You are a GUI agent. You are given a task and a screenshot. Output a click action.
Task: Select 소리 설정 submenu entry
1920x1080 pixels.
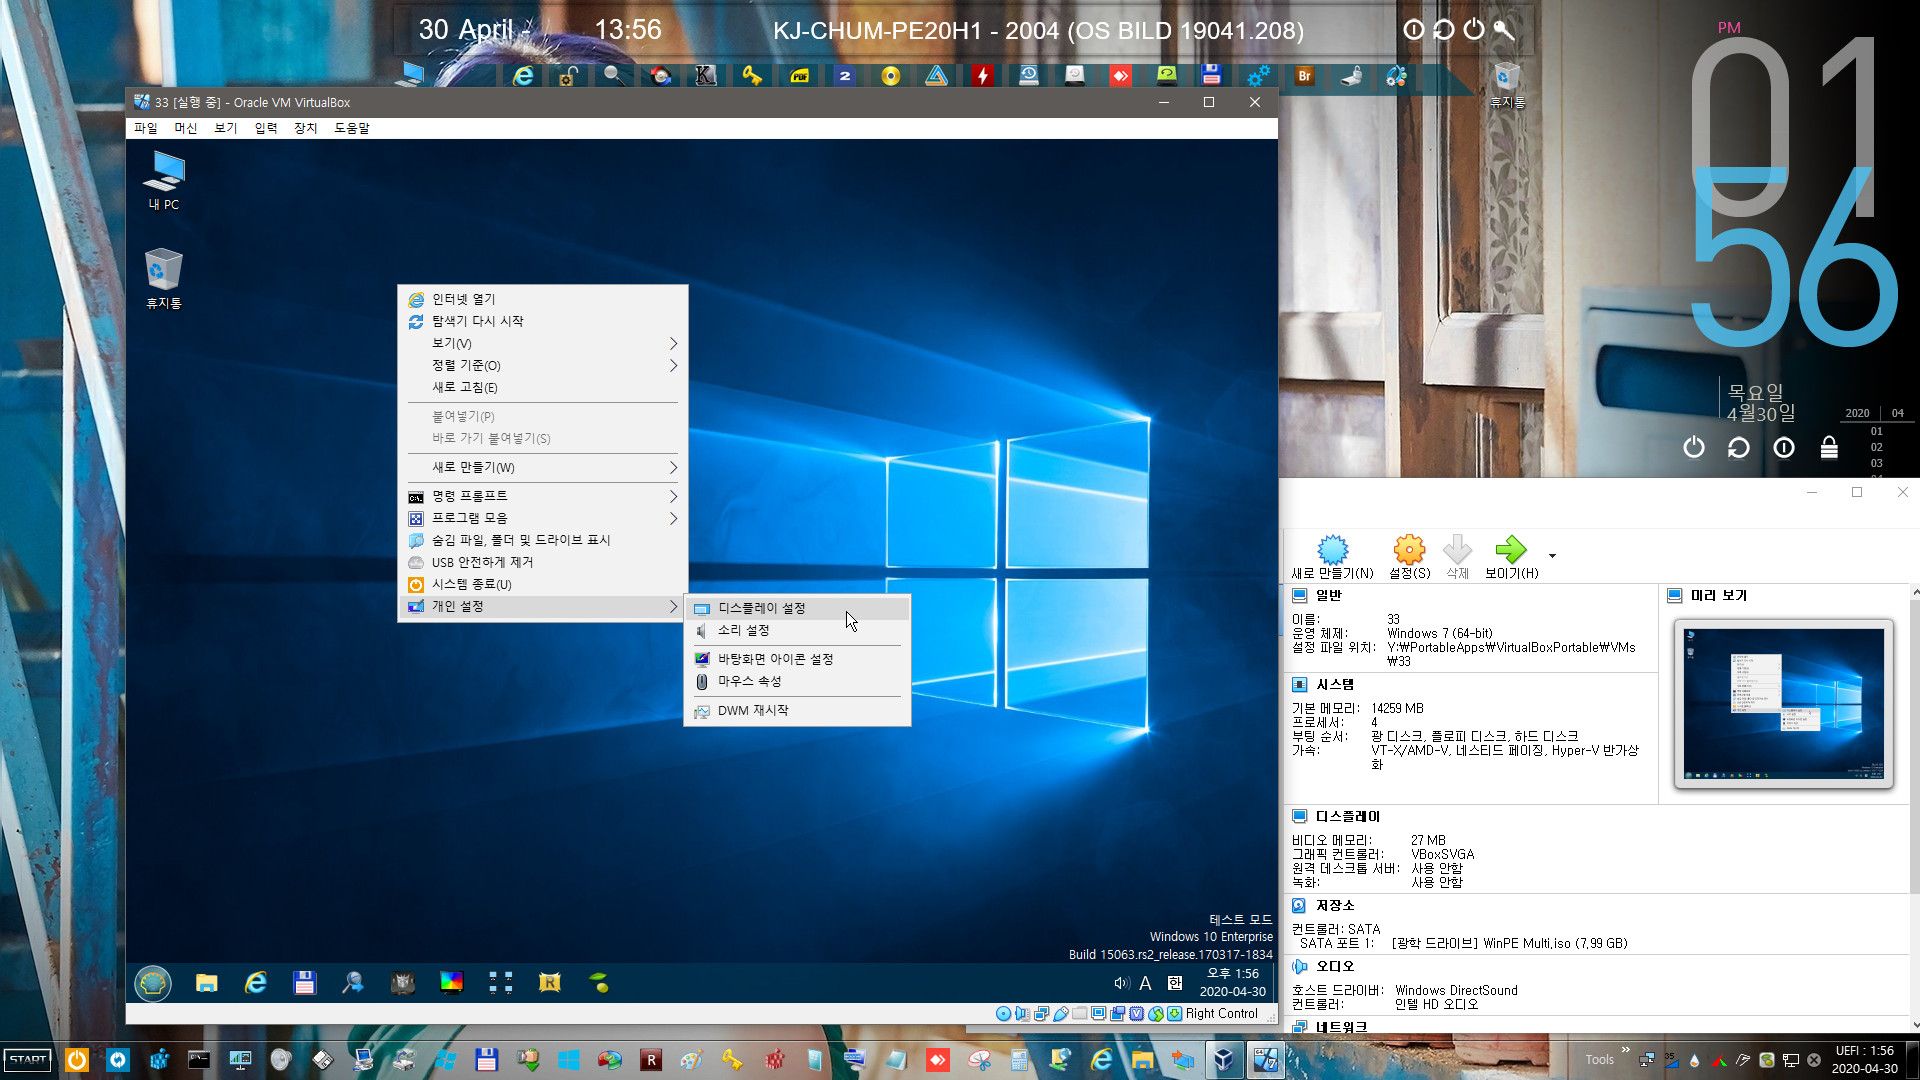(797, 630)
